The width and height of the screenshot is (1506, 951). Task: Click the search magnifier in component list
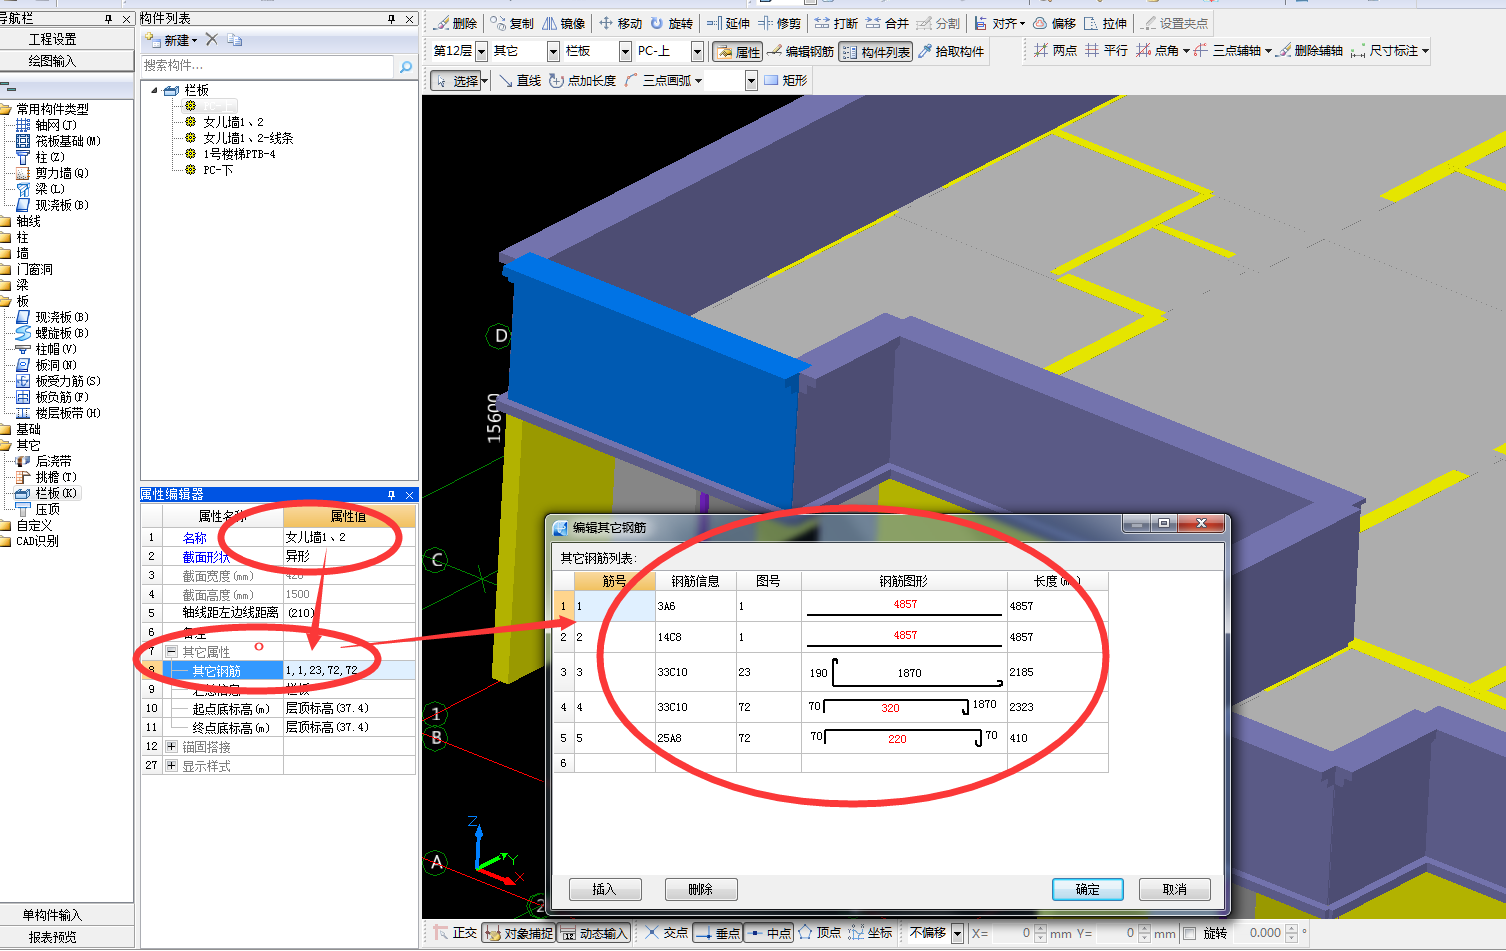[406, 66]
